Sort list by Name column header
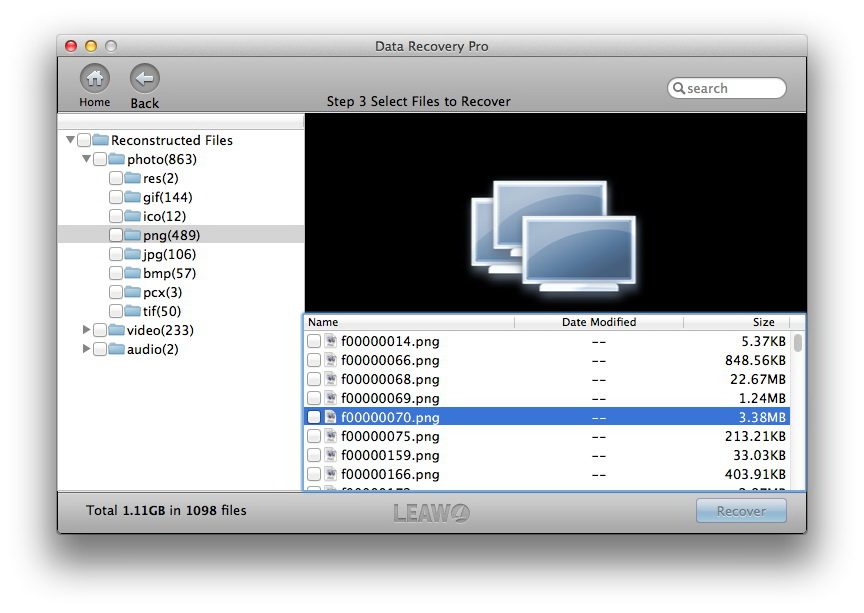The height and width of the screenshot is (613, 864). point(409,322)
